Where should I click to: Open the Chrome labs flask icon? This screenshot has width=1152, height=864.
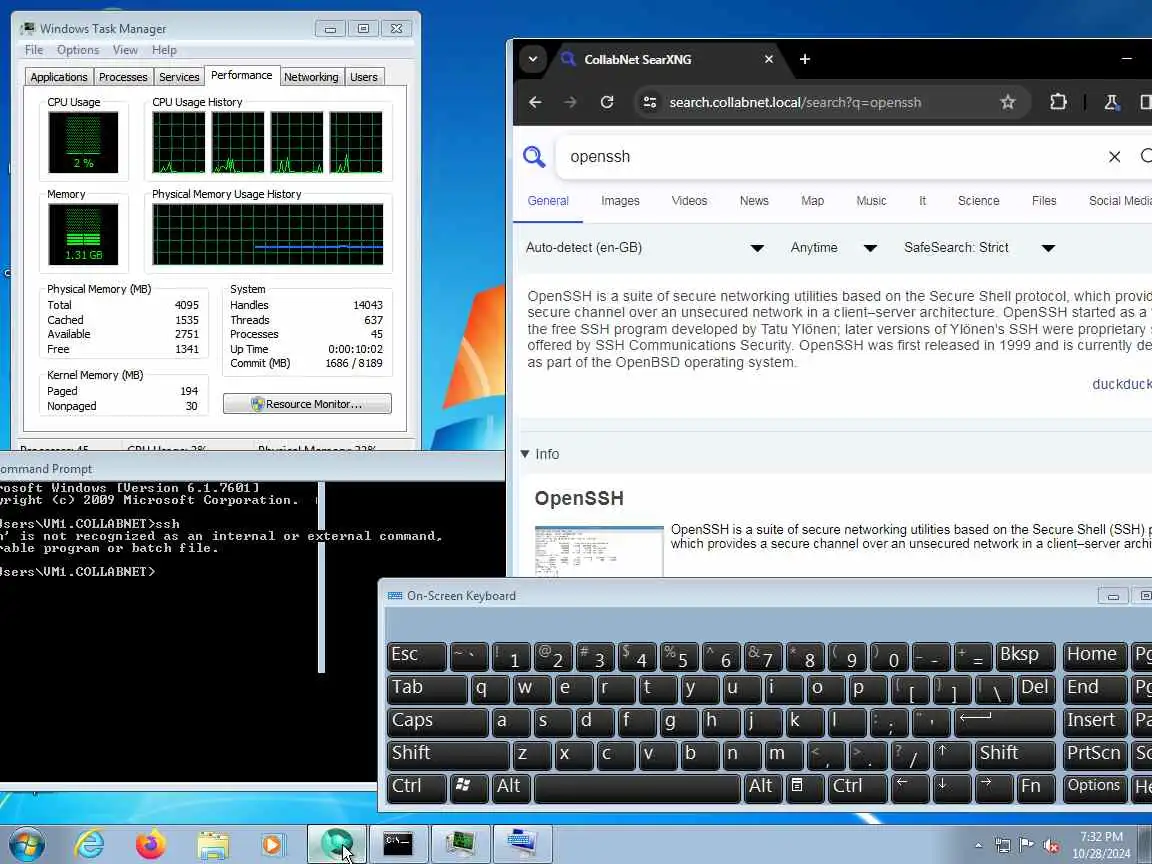coord(1112,102)
